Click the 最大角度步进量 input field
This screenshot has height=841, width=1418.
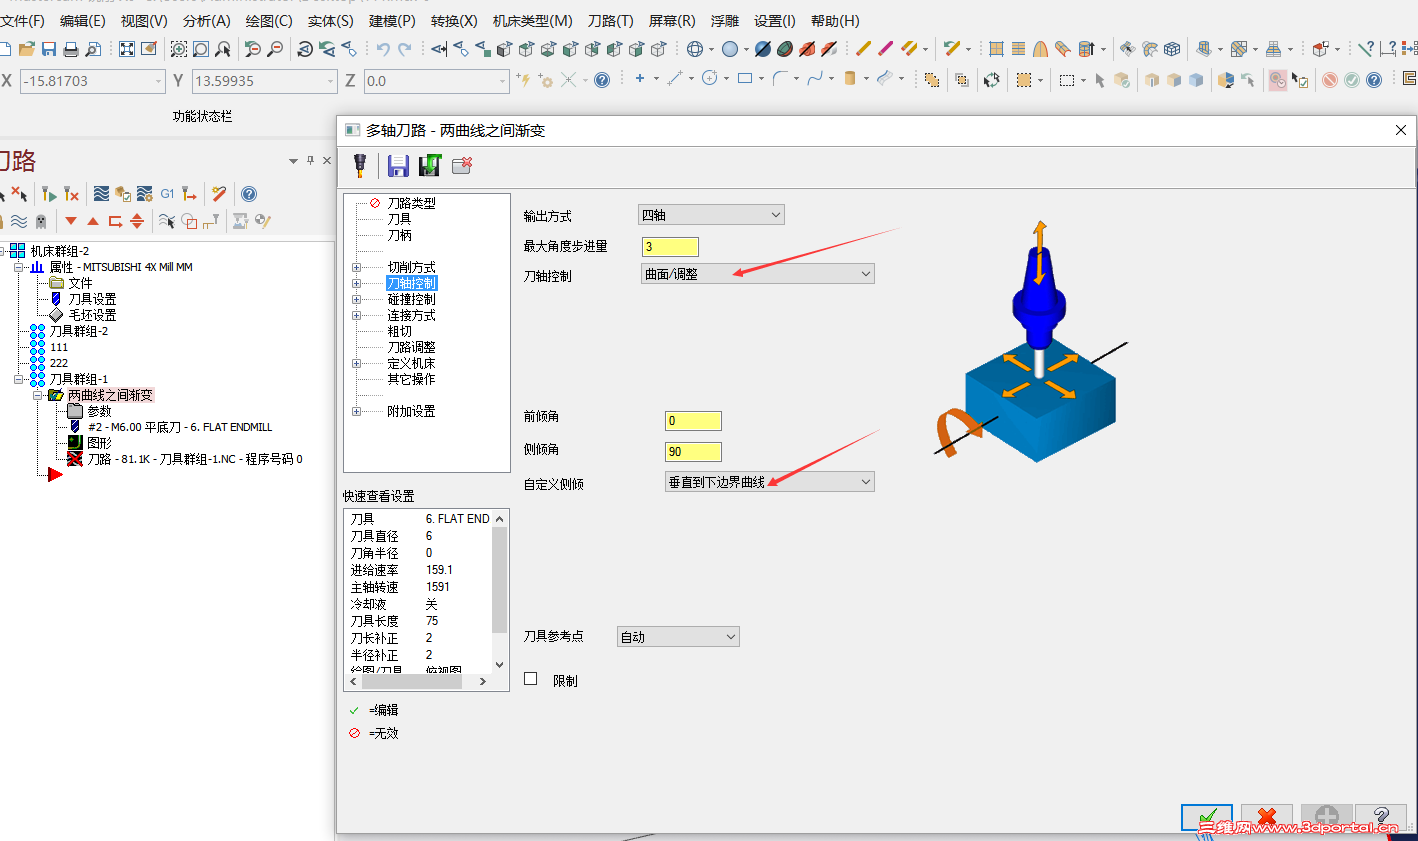pyautogui.click(x=670, y=247)
